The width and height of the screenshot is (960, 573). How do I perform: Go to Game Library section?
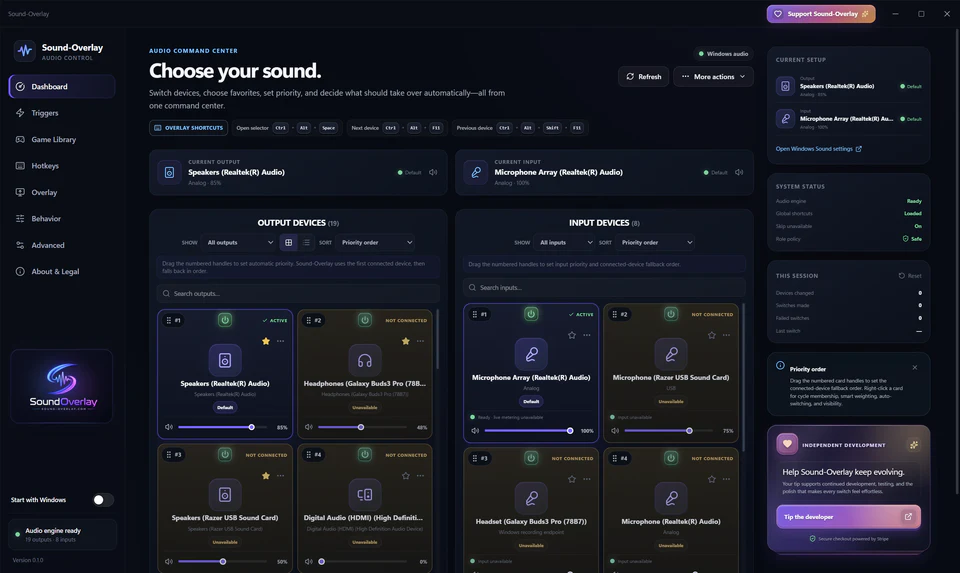pos(62,140)
